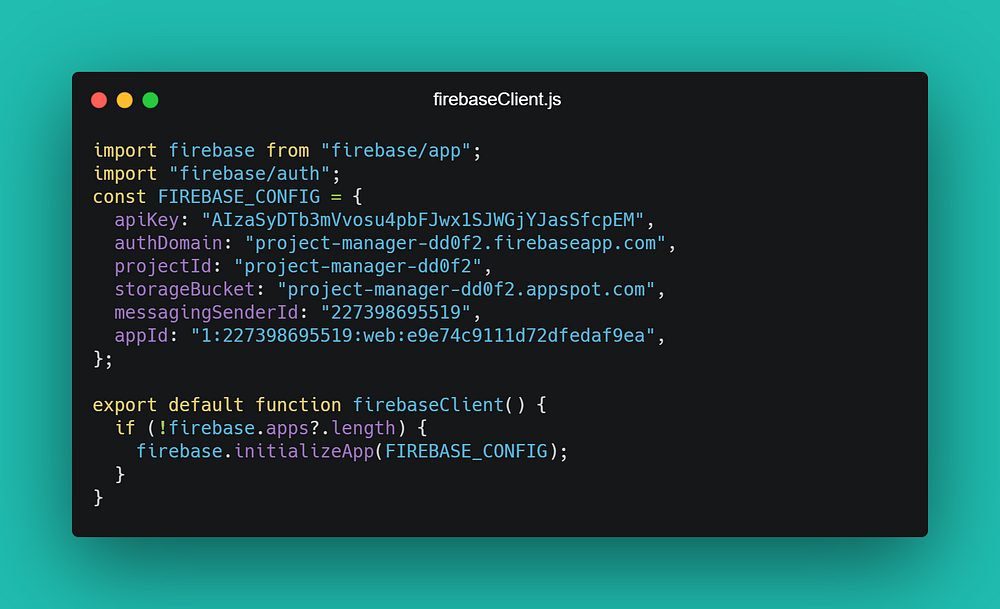Click the firebaseClient.js window title
1000x609 pixels.
(497, 99)
